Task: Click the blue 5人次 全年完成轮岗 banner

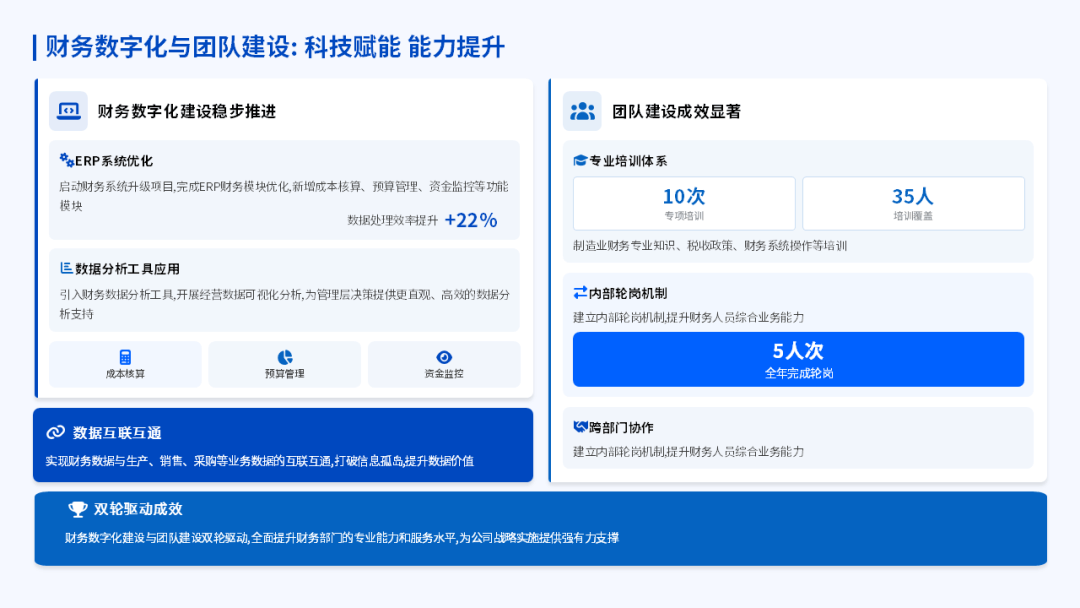Action: point(798,359)
